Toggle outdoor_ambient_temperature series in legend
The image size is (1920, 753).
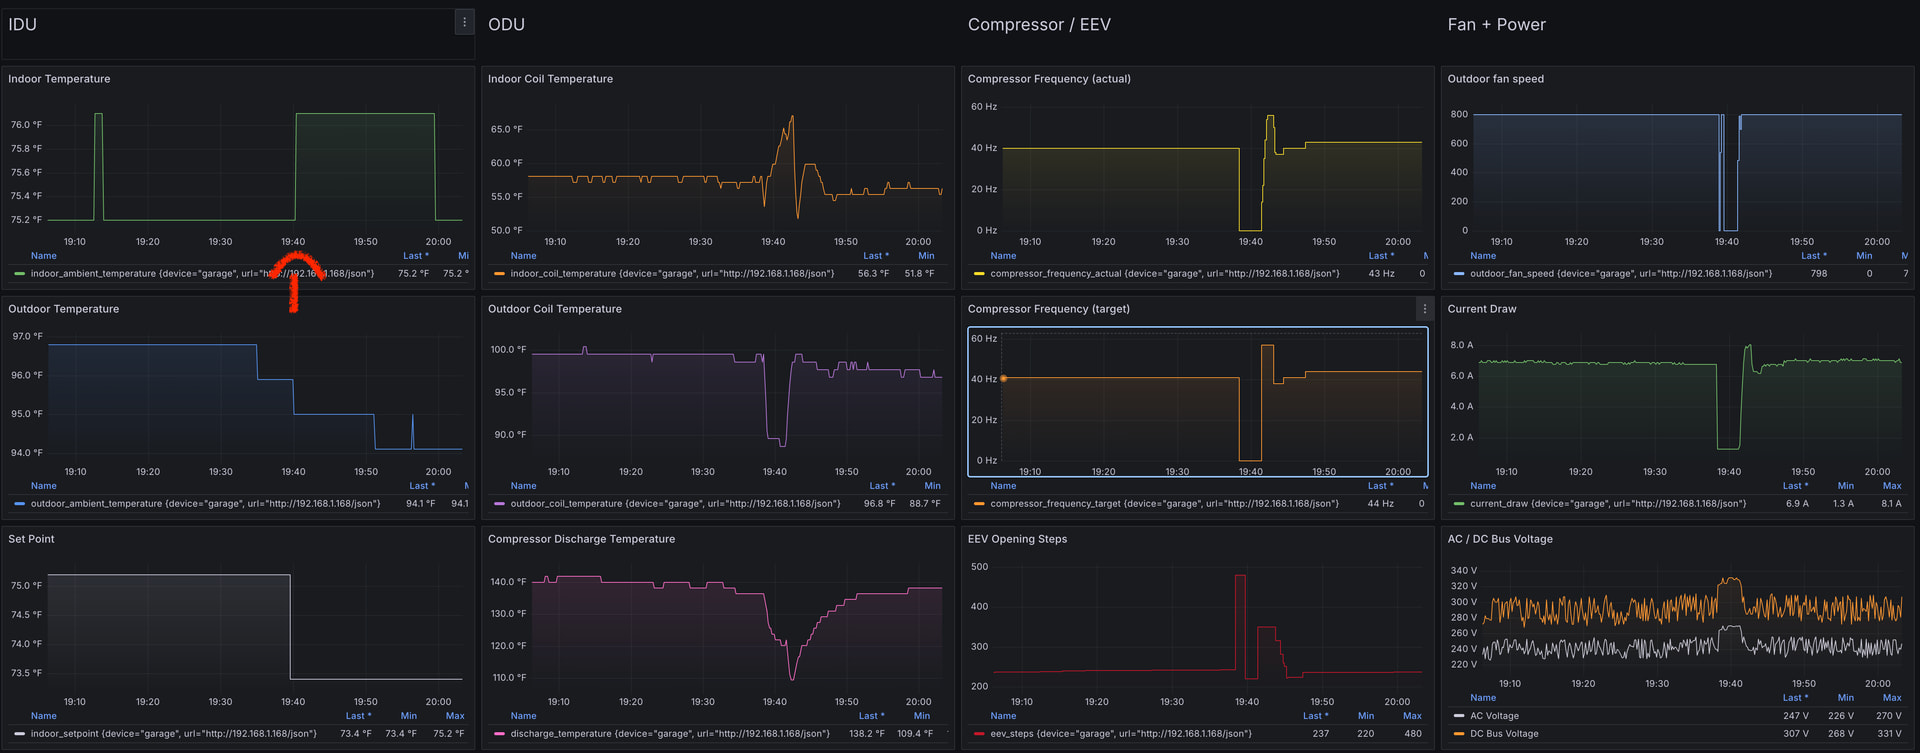[x=205, y=504]
